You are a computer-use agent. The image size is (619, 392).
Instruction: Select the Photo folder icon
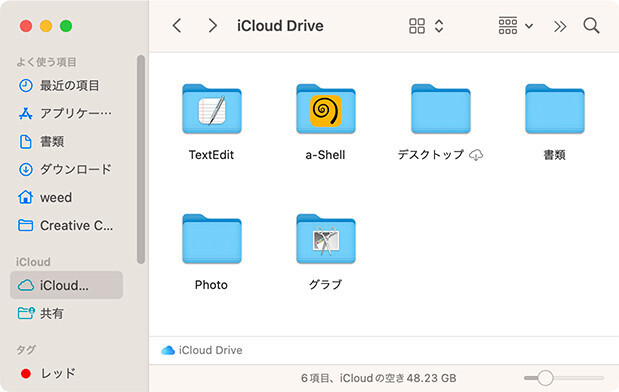[x=212, y=239]
